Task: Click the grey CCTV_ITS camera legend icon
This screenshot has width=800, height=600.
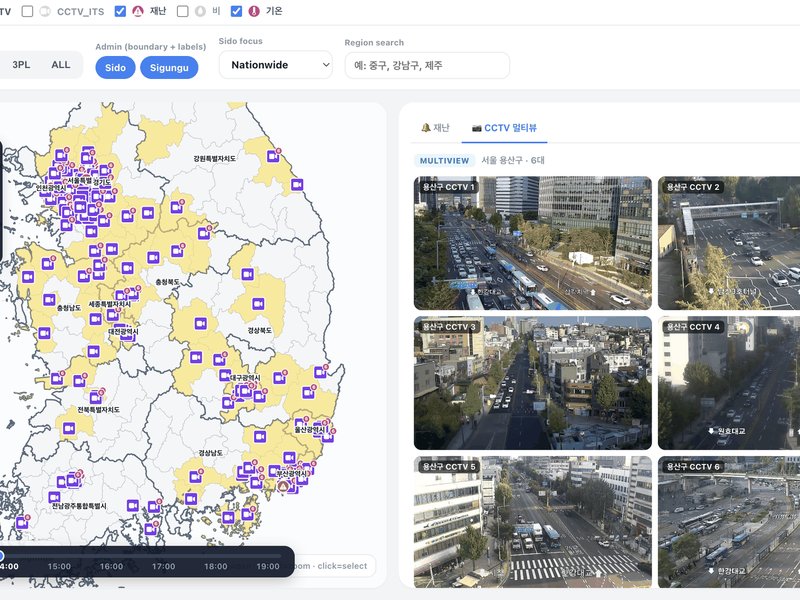Action: [x=45, y=11]
